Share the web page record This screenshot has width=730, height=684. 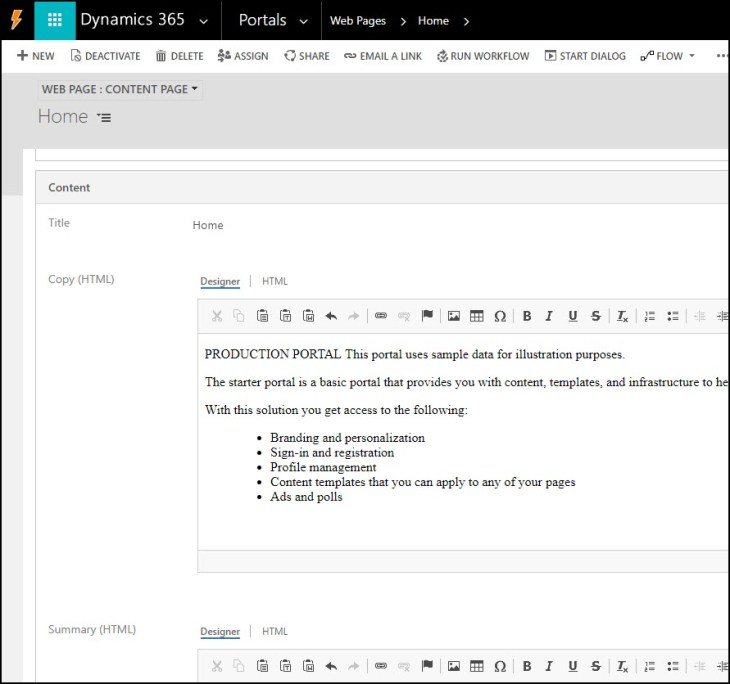point(307,56)
